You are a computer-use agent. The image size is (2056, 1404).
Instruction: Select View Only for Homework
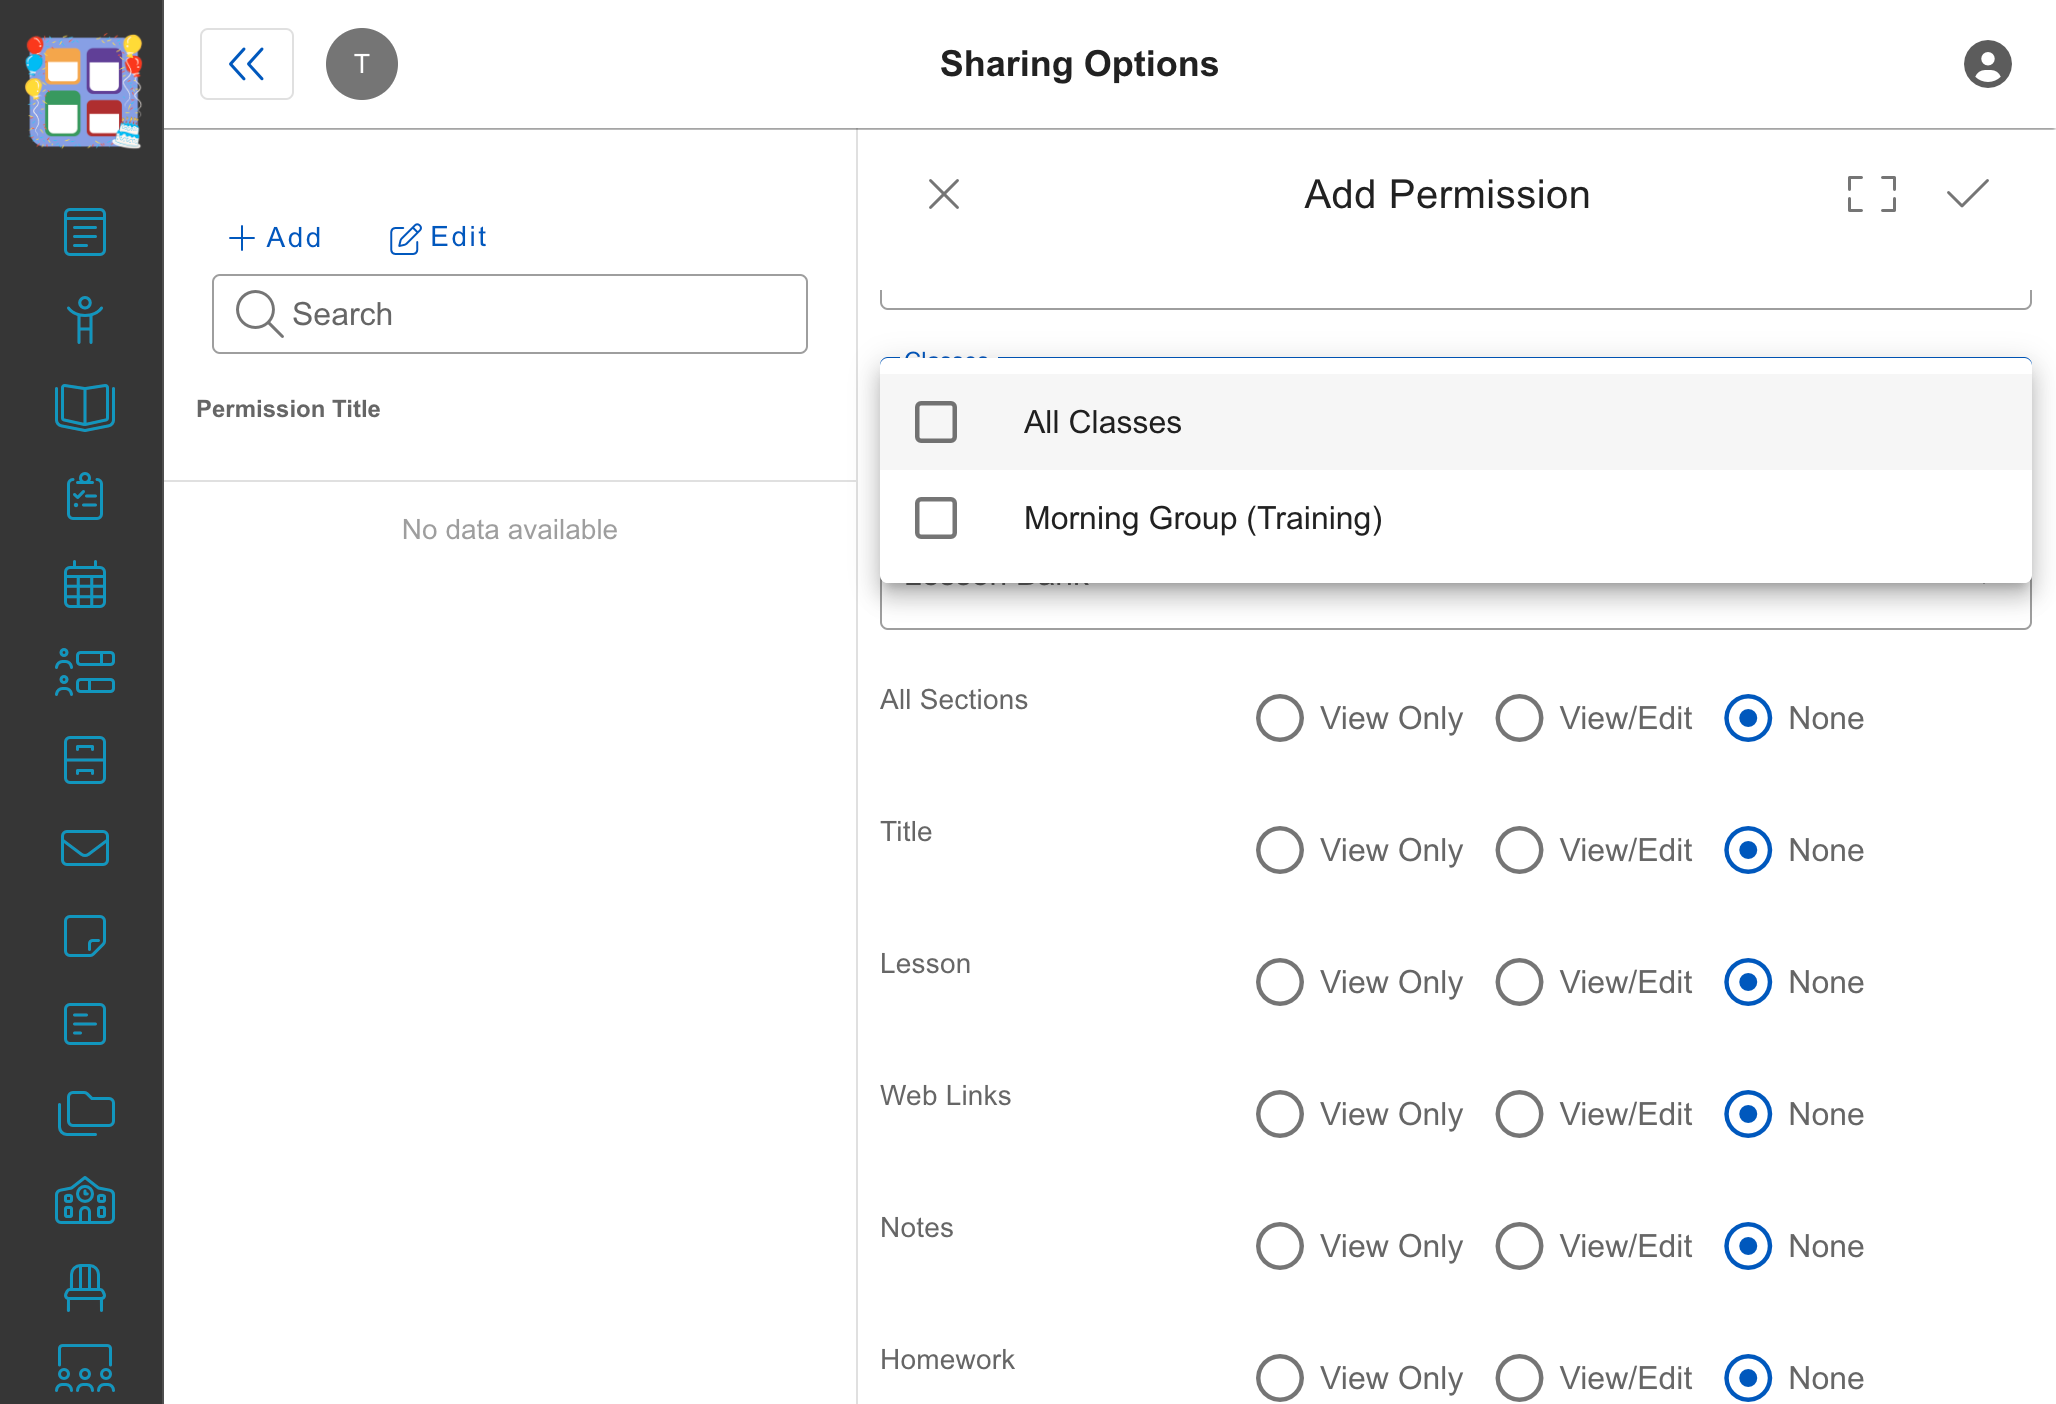point(1280,1378)
